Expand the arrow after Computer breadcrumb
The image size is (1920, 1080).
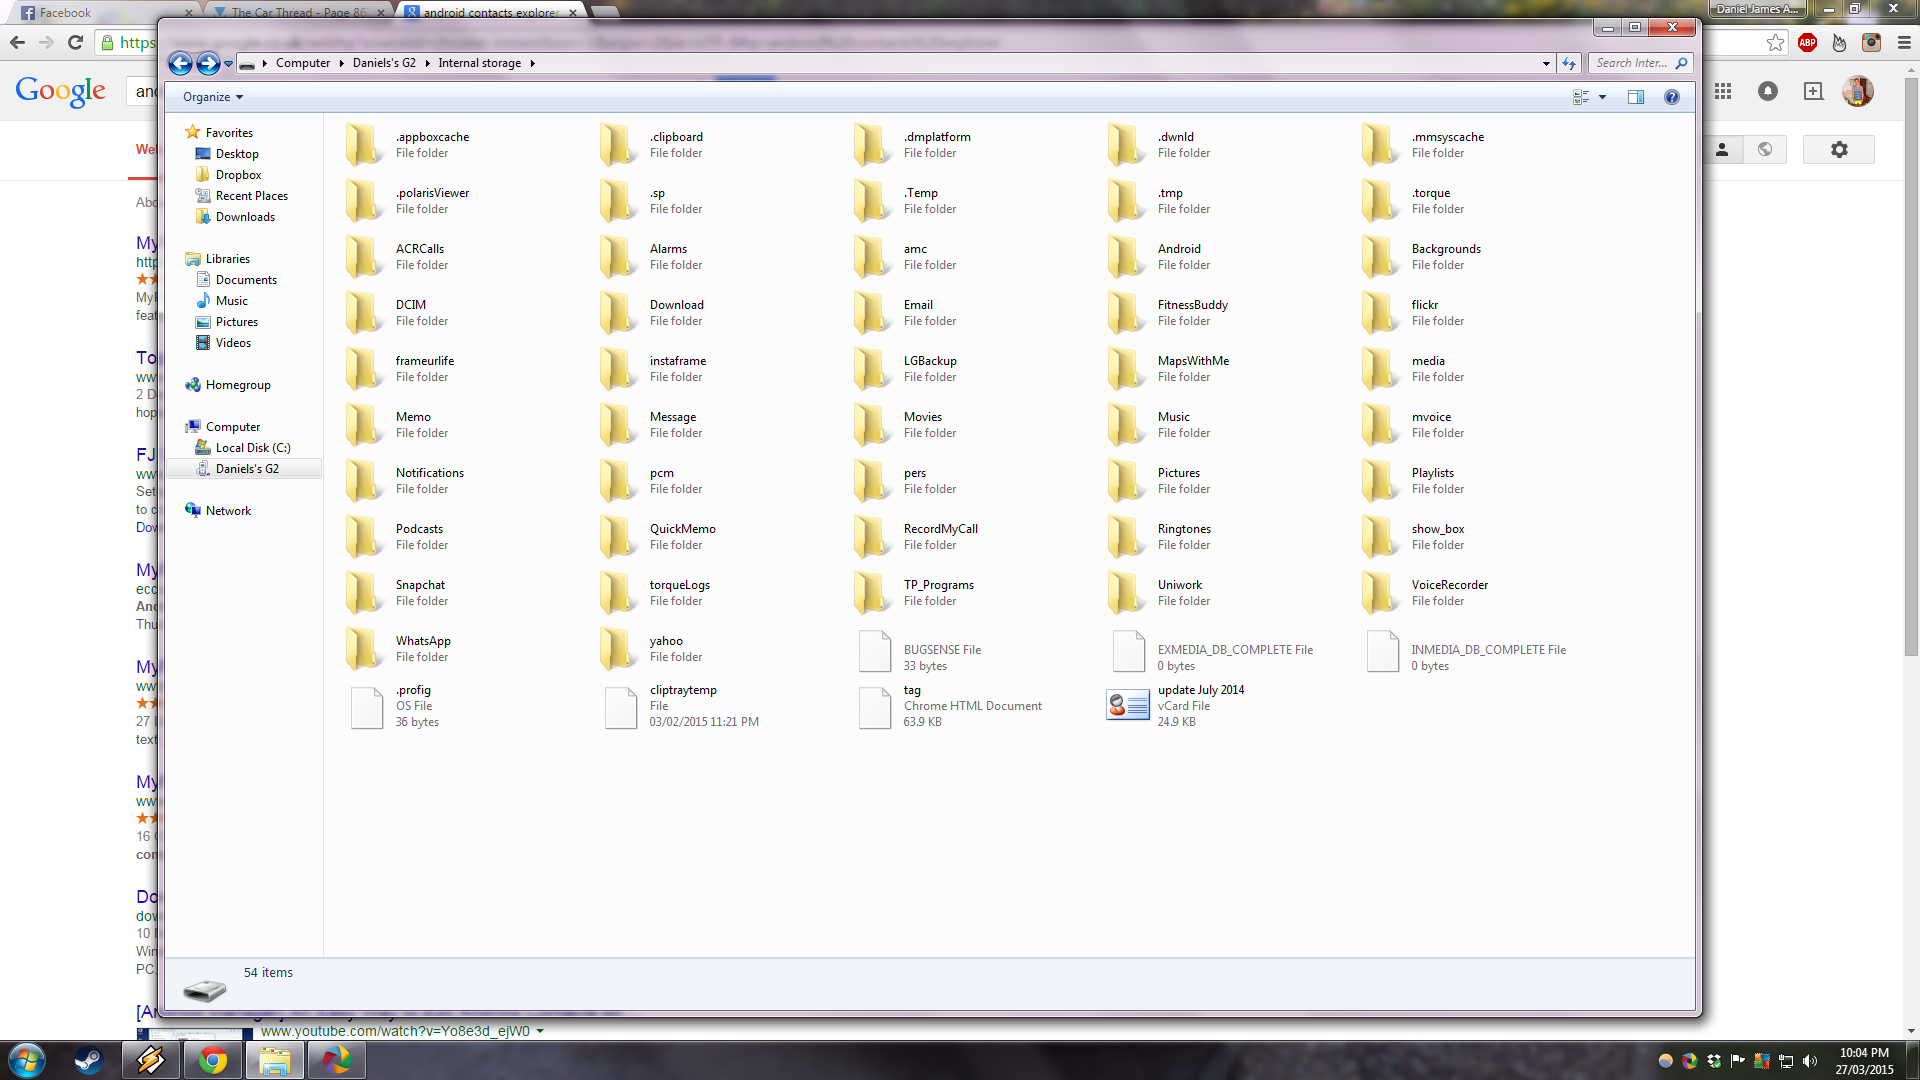coord(341,63)
